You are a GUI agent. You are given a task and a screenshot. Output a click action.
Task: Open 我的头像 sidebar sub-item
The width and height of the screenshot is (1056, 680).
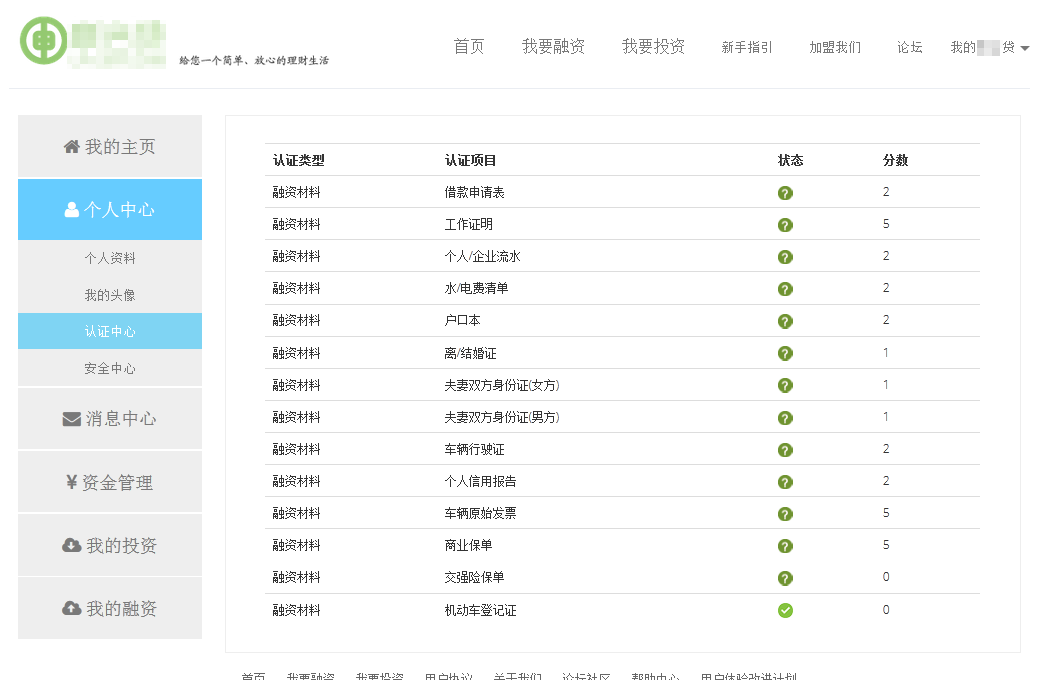click(110, 295)
